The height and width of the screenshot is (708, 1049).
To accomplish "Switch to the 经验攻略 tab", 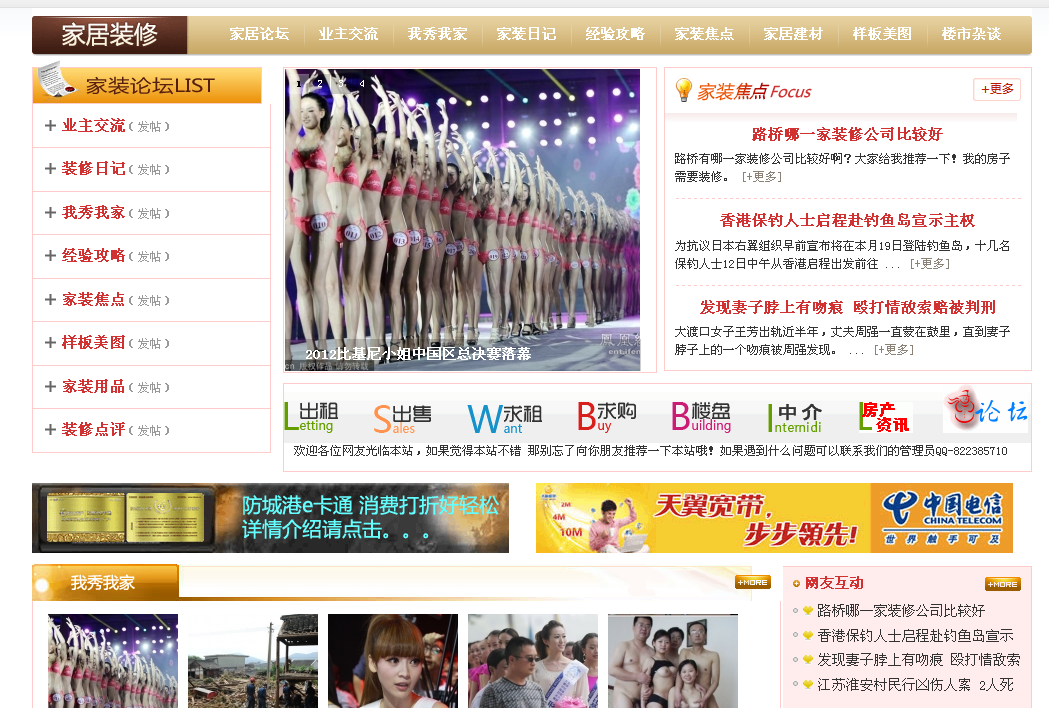I will pos(615,33).
